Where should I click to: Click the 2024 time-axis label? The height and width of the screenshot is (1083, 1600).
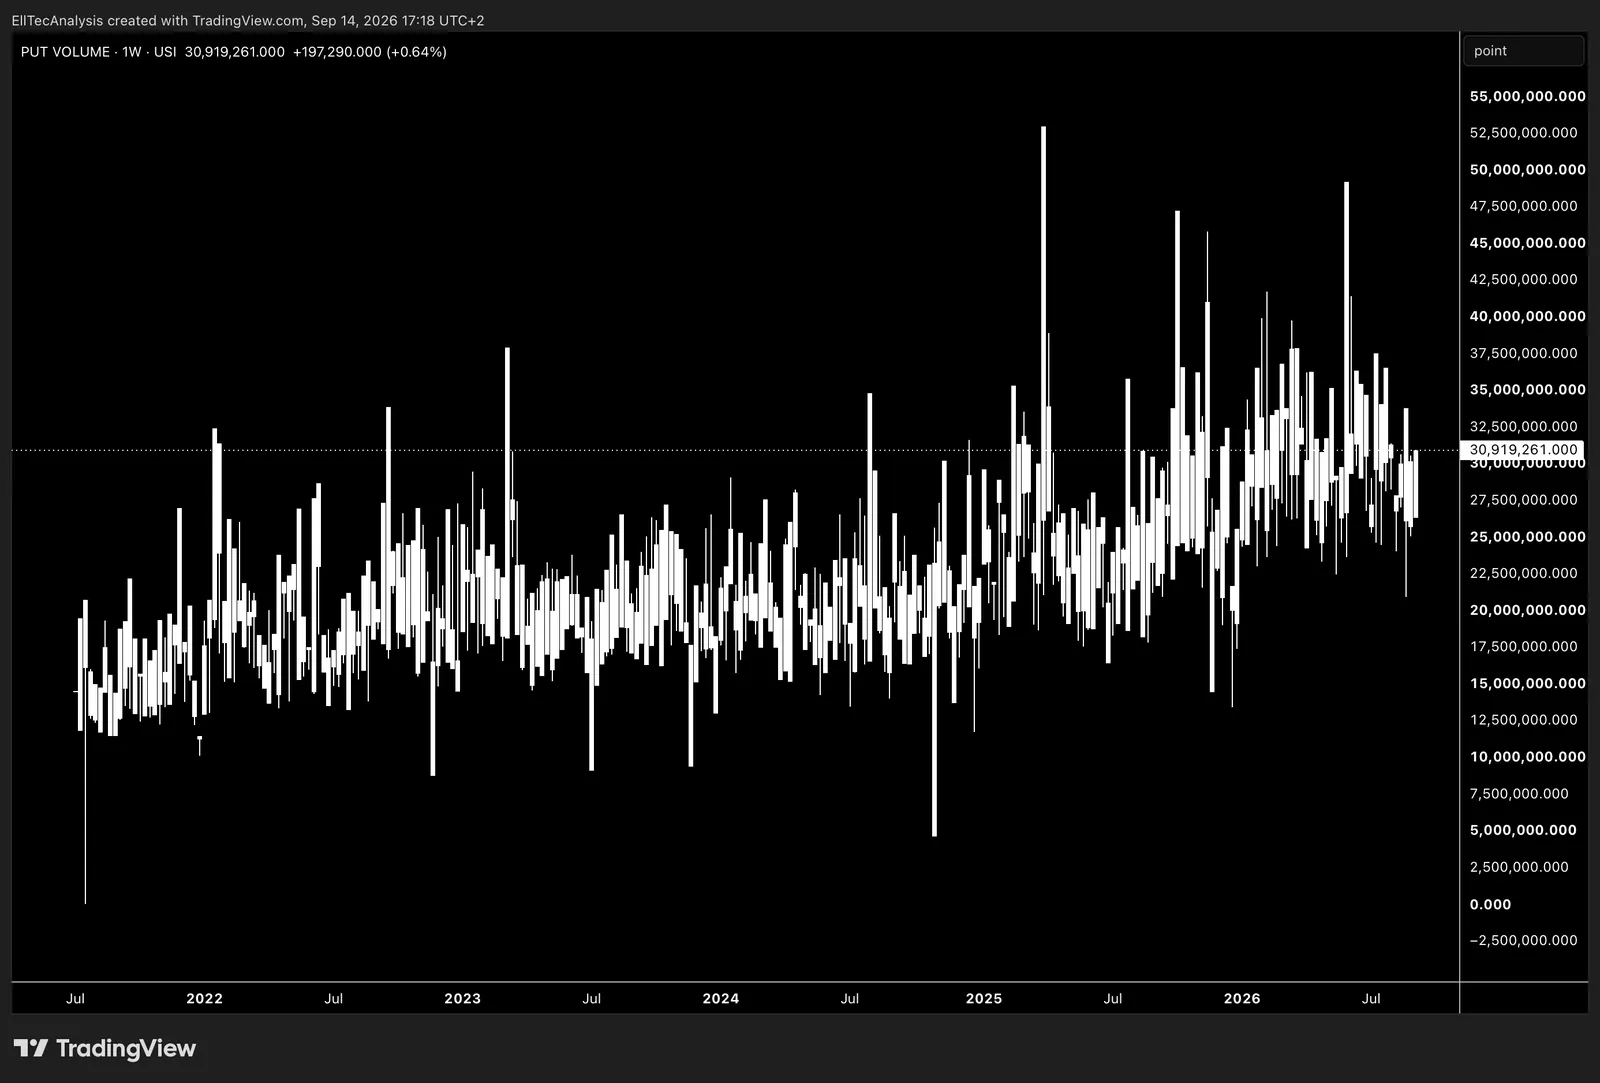click(x=721, y=998)
